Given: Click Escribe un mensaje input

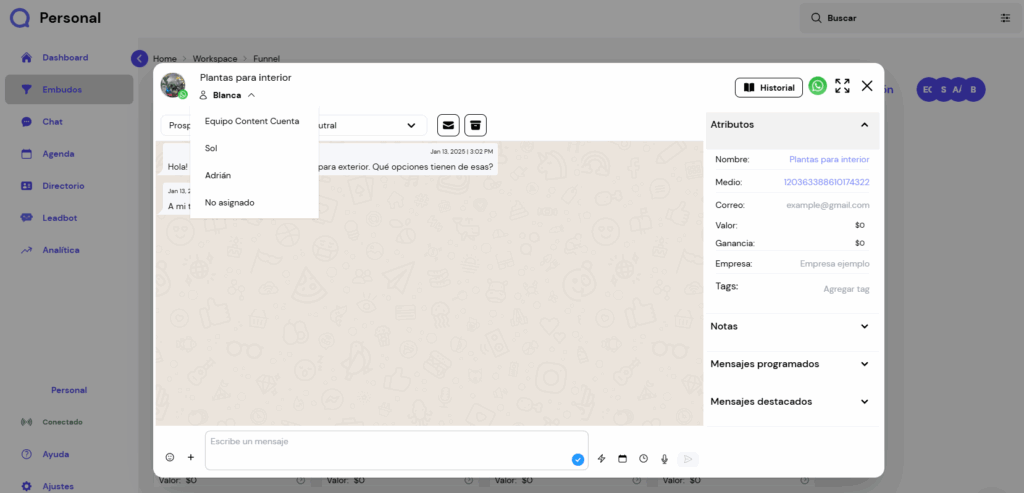Looking at the screenshot, I should pos(396,450).
